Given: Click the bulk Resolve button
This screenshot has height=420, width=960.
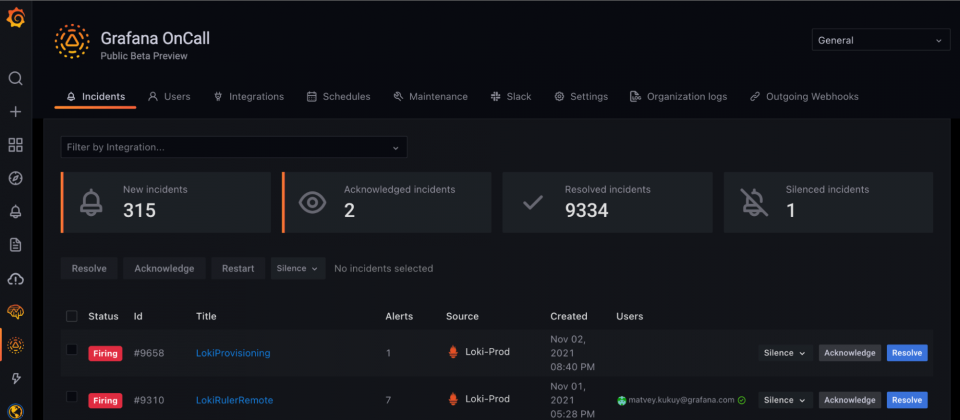Looking at the screenshot, I should tap(89, 268).
